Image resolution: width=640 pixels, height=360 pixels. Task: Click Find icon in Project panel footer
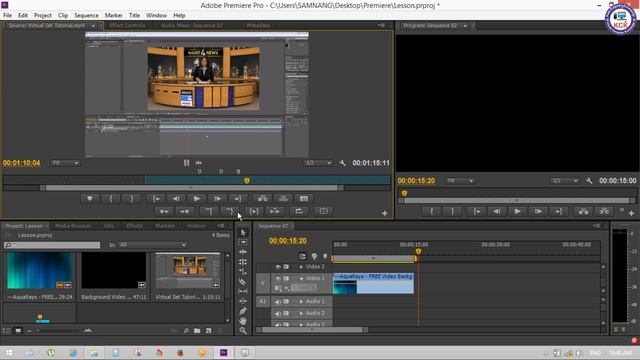coord(186,331)
